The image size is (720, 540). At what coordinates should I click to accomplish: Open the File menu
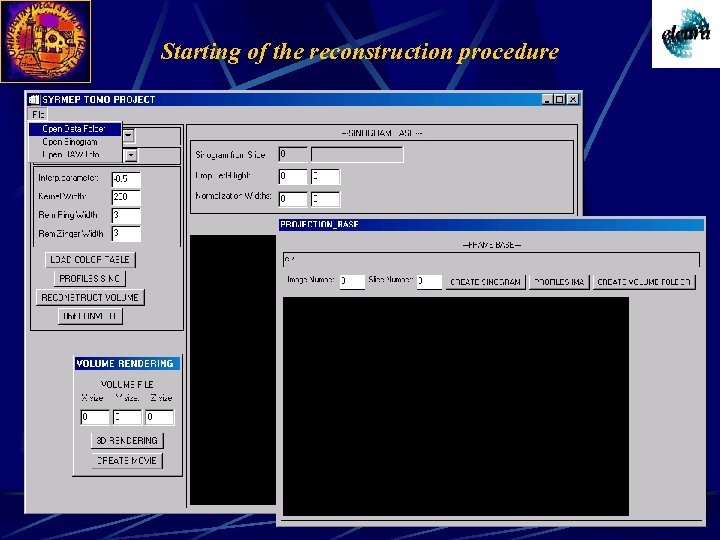(x=38, y=114)
